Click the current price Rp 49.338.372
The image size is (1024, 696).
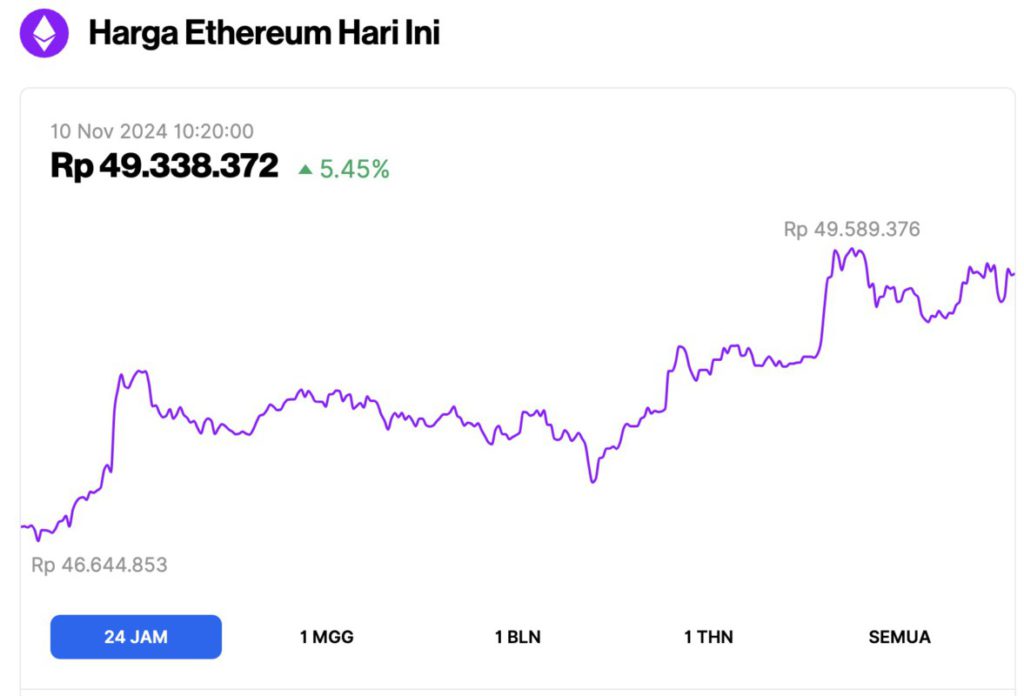click(164, 167)
